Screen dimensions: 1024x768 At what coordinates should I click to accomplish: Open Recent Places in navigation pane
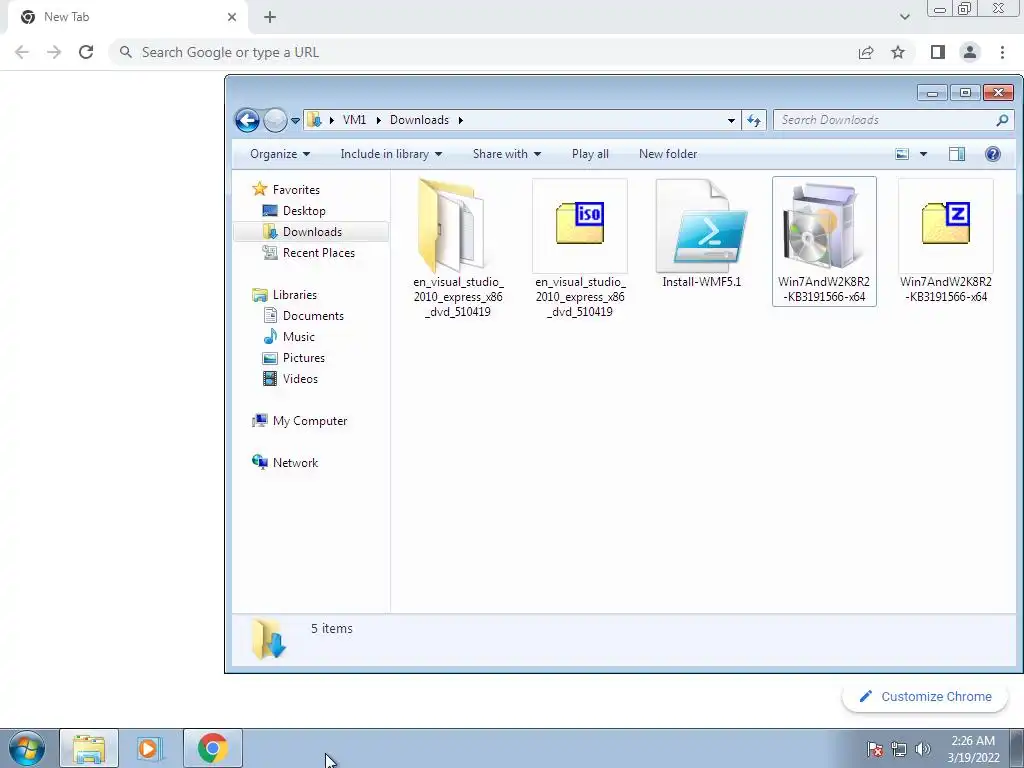click(x=319, y=253)
